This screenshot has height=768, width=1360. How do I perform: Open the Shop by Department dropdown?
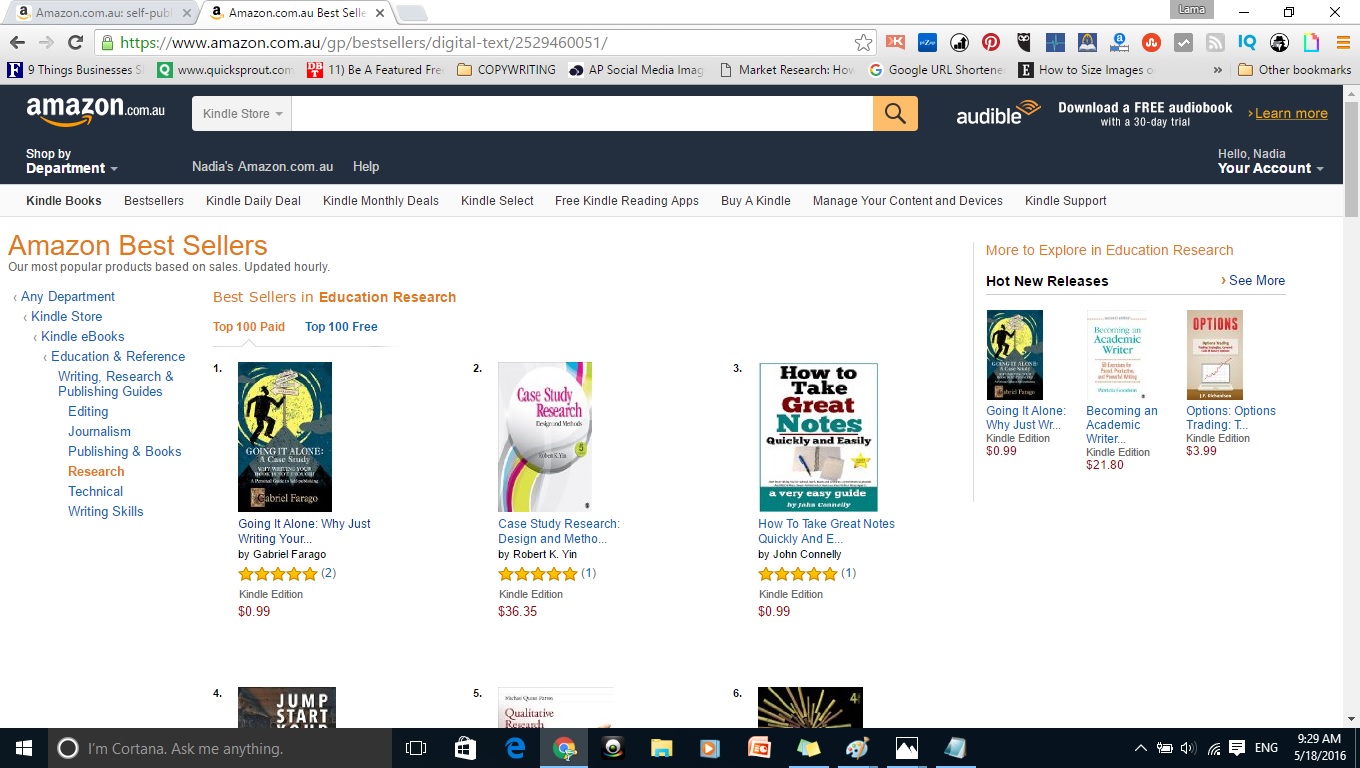[71, 161]
